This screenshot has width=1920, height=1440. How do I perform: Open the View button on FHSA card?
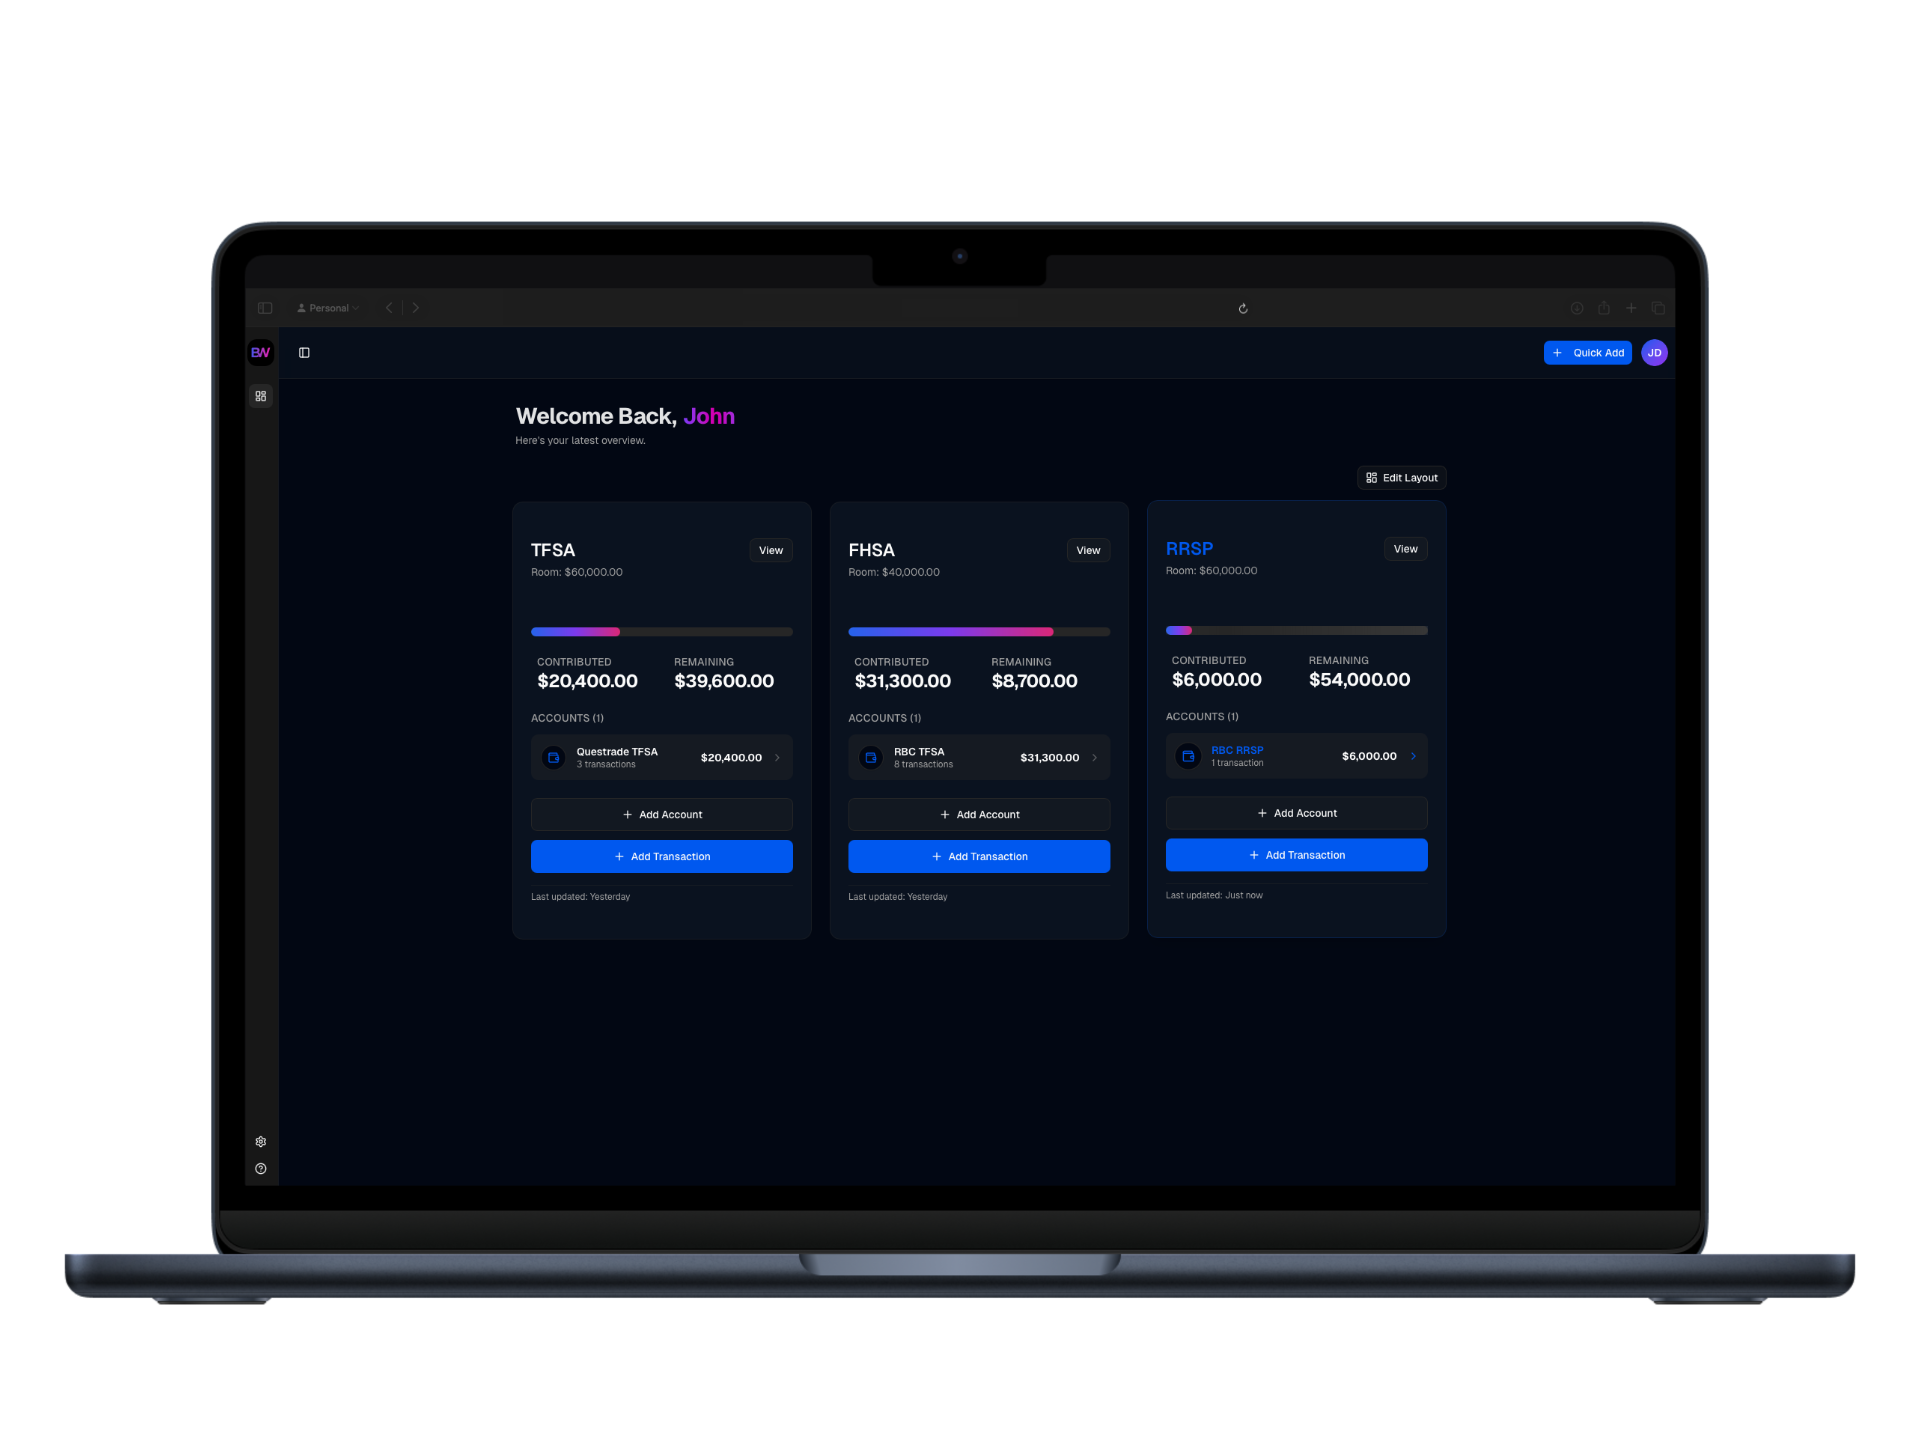(x=1087, y=550)
